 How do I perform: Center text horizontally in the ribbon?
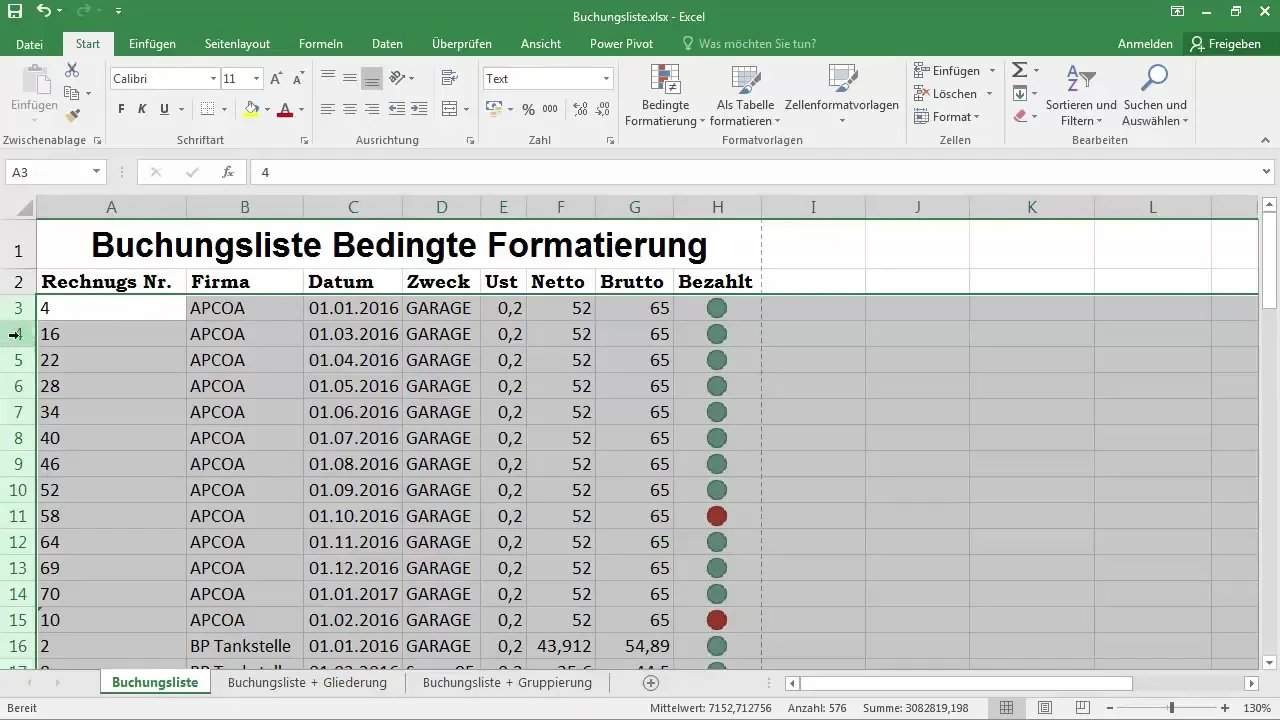(x=349, y=109)
